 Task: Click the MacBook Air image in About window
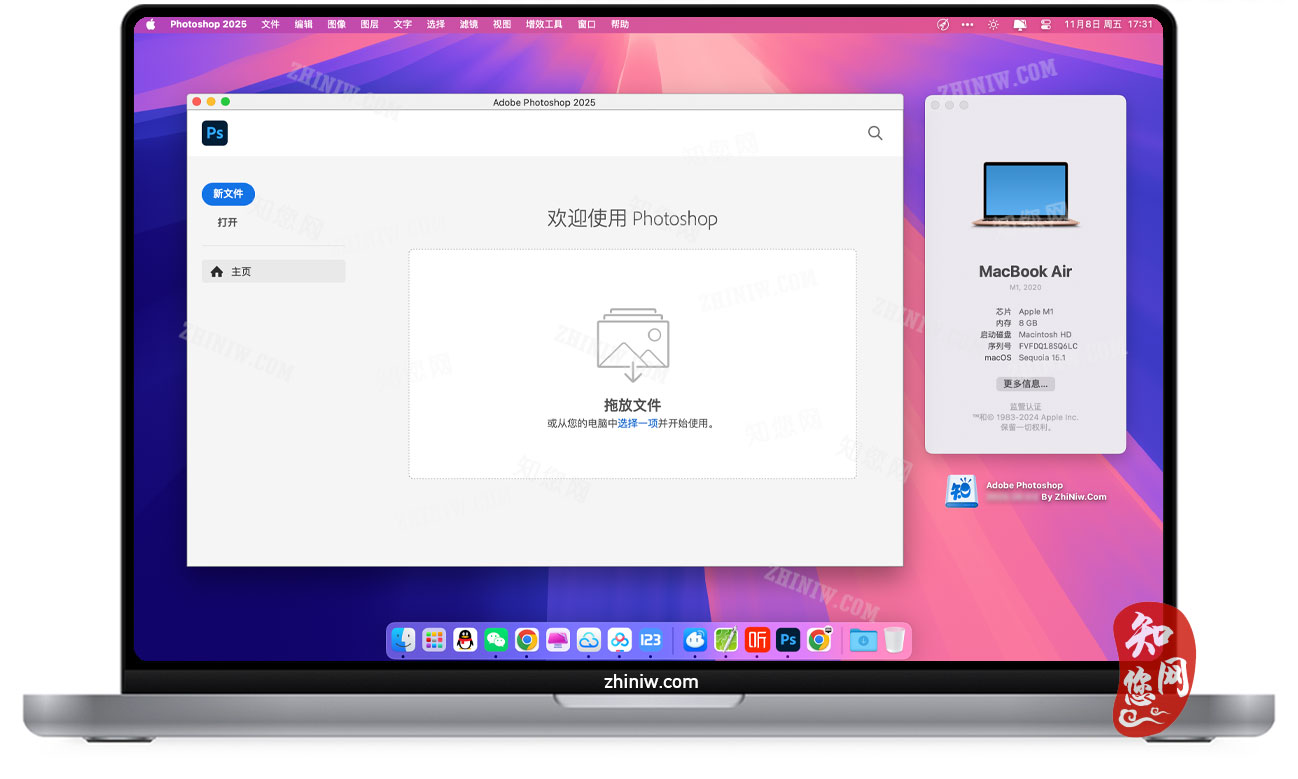(1025, 195)
